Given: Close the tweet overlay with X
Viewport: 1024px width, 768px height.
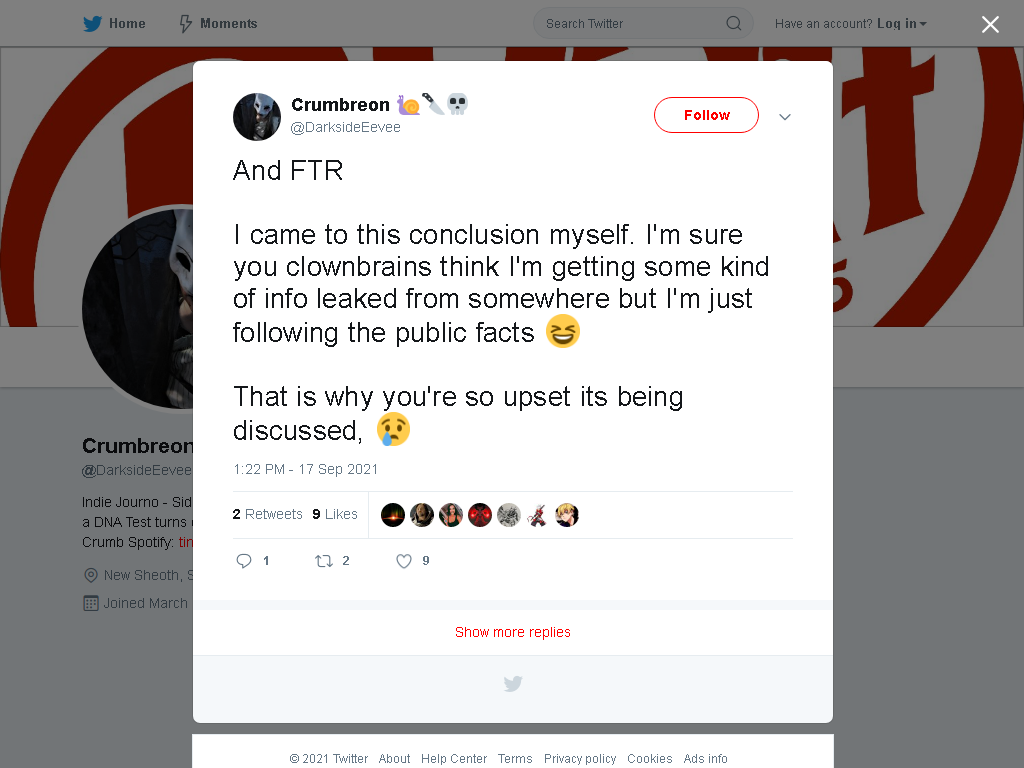Looking at the screenshot, I should [x=990, y=24].
